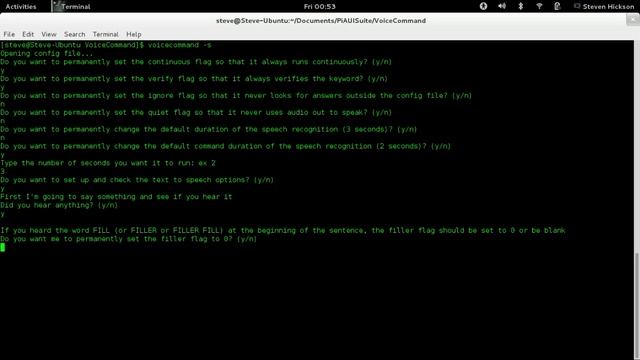Click the volume speaker icon
Viewport: 640px width, 360px height.
point(502,6)
